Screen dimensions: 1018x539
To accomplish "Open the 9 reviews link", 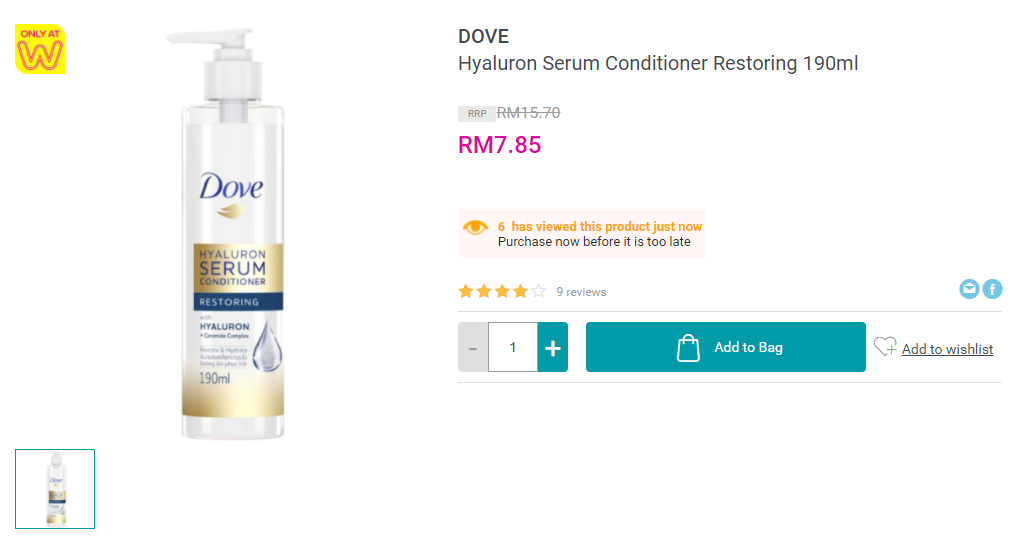I will click(x=581, y=292).
